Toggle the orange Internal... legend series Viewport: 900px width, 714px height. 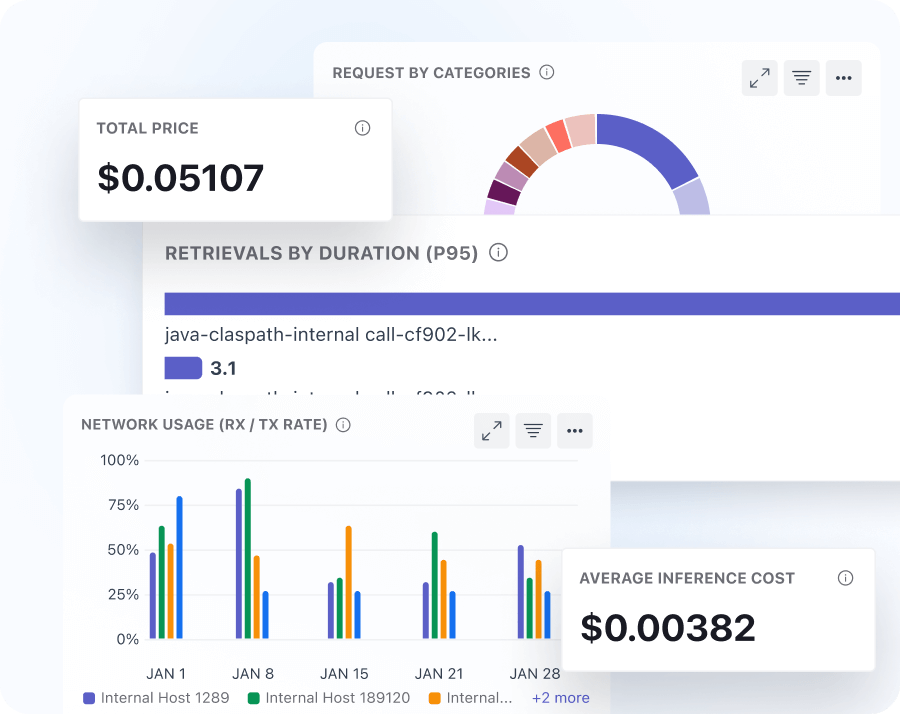(470, 698)
